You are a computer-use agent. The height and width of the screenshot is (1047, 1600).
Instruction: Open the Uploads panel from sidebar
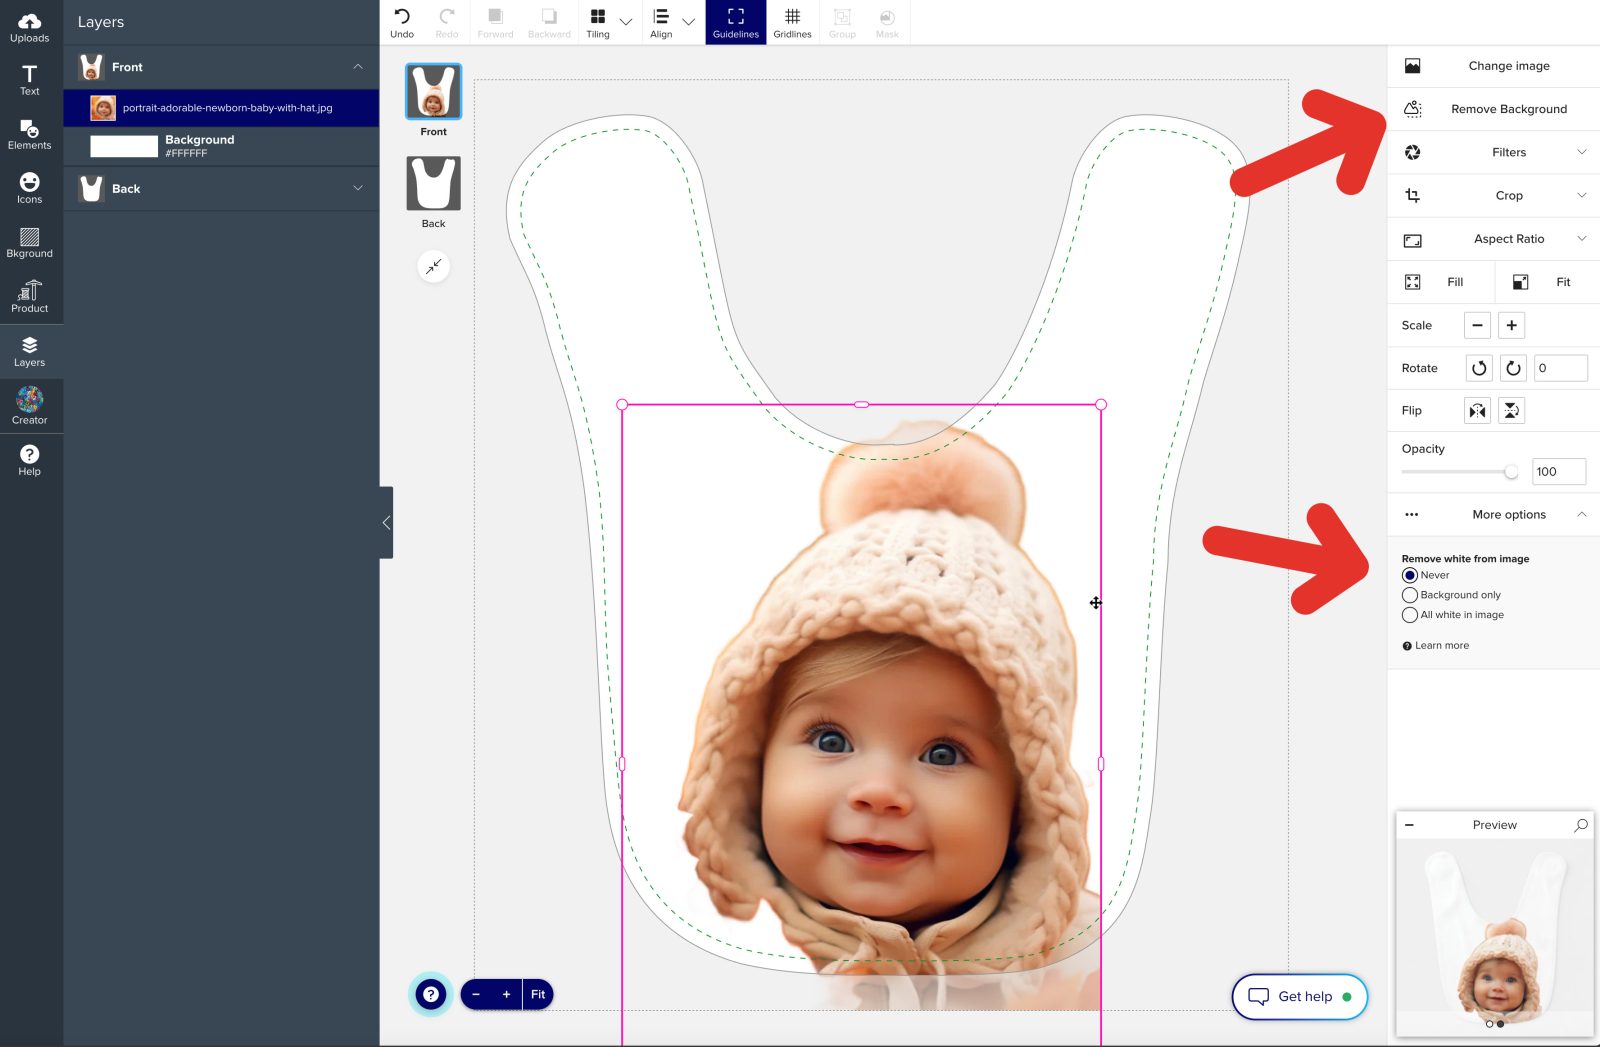(30, 27)
